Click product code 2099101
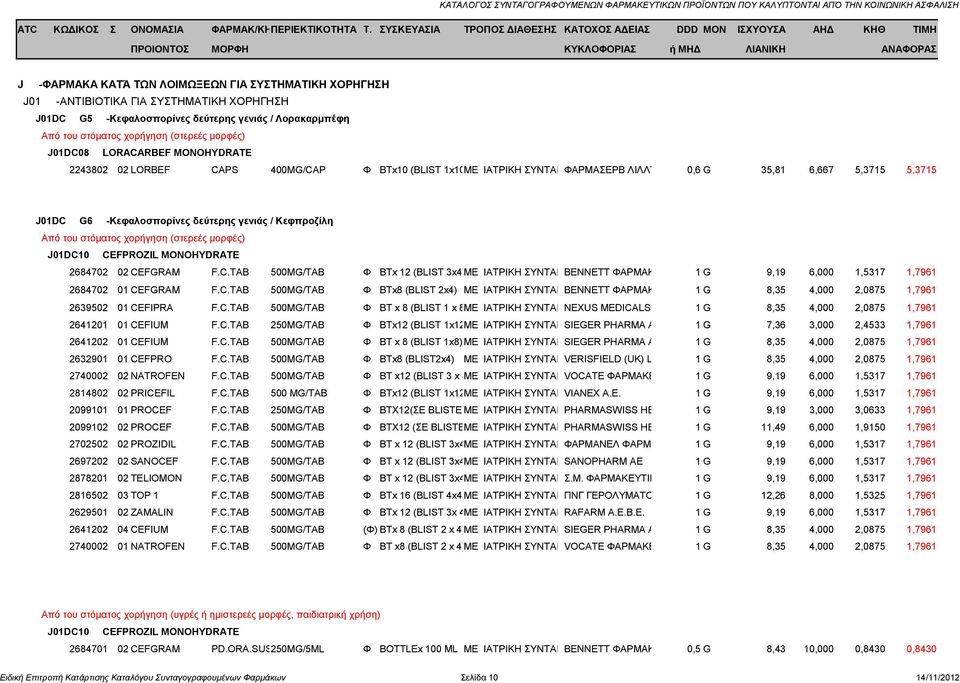 coord(88,410)
